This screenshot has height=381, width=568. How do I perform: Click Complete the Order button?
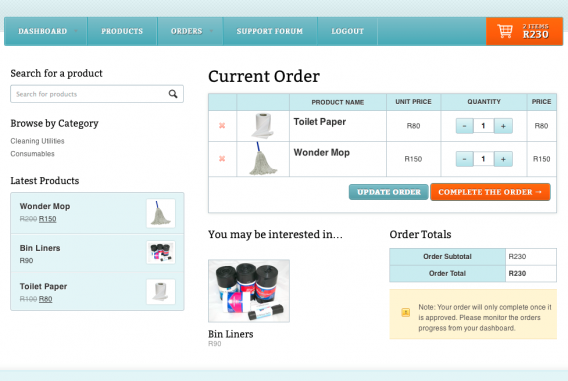[x=490, y=192]
